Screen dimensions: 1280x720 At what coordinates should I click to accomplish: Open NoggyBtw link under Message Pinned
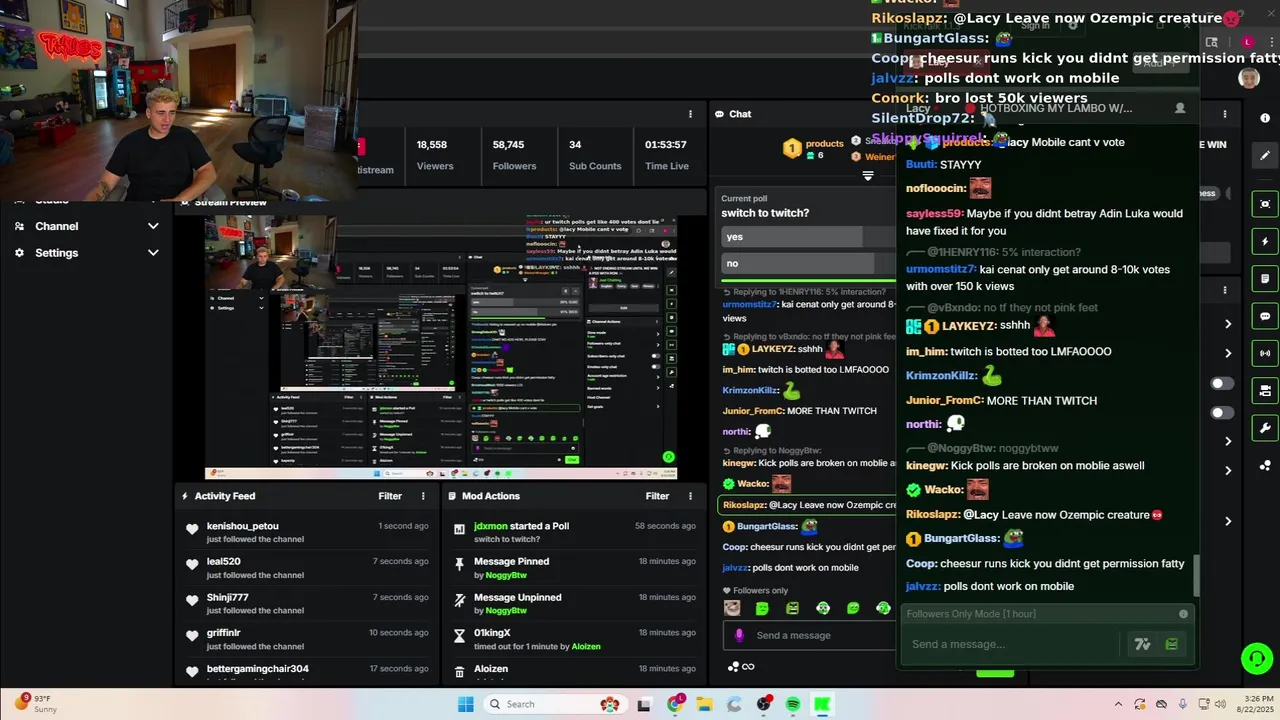(x=506, y=575)
